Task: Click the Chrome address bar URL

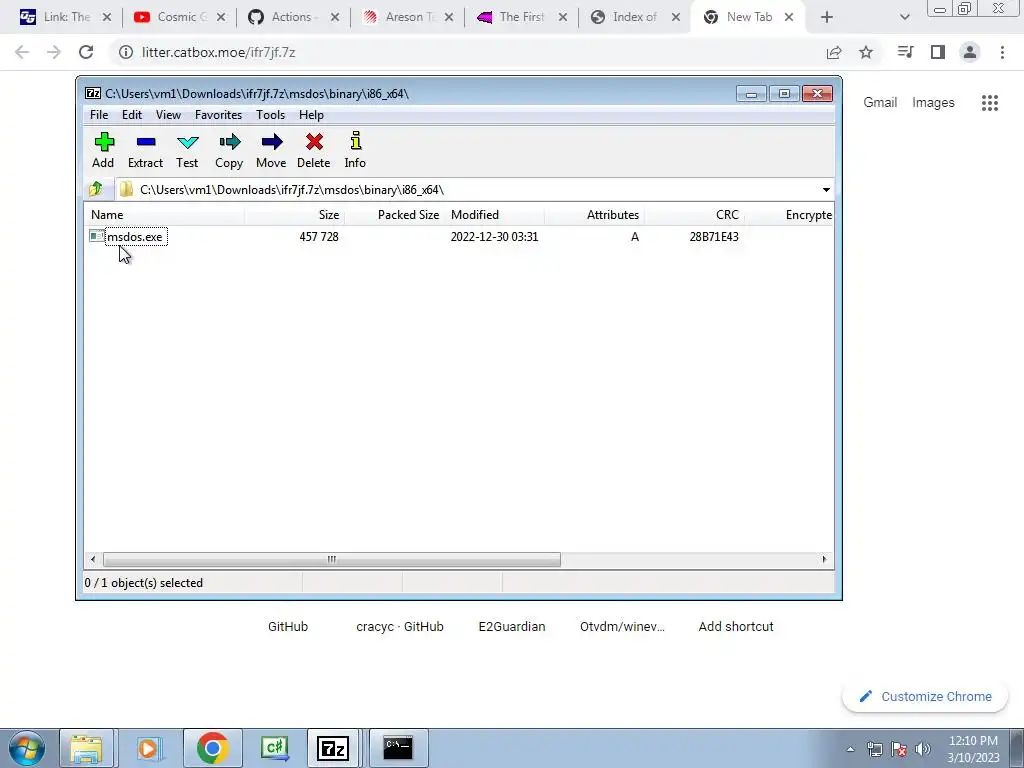Action: 218,52
